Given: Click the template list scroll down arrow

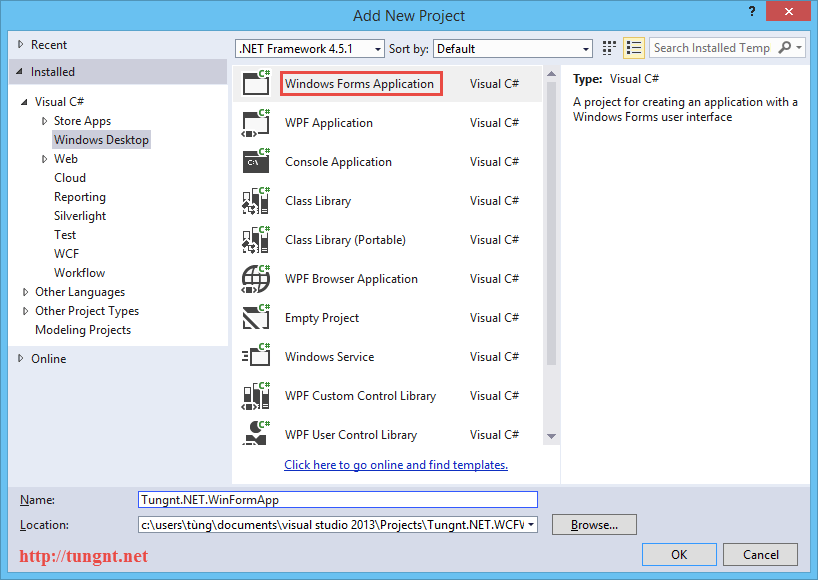Looking at the screenshot, I should tap(551, 437).
